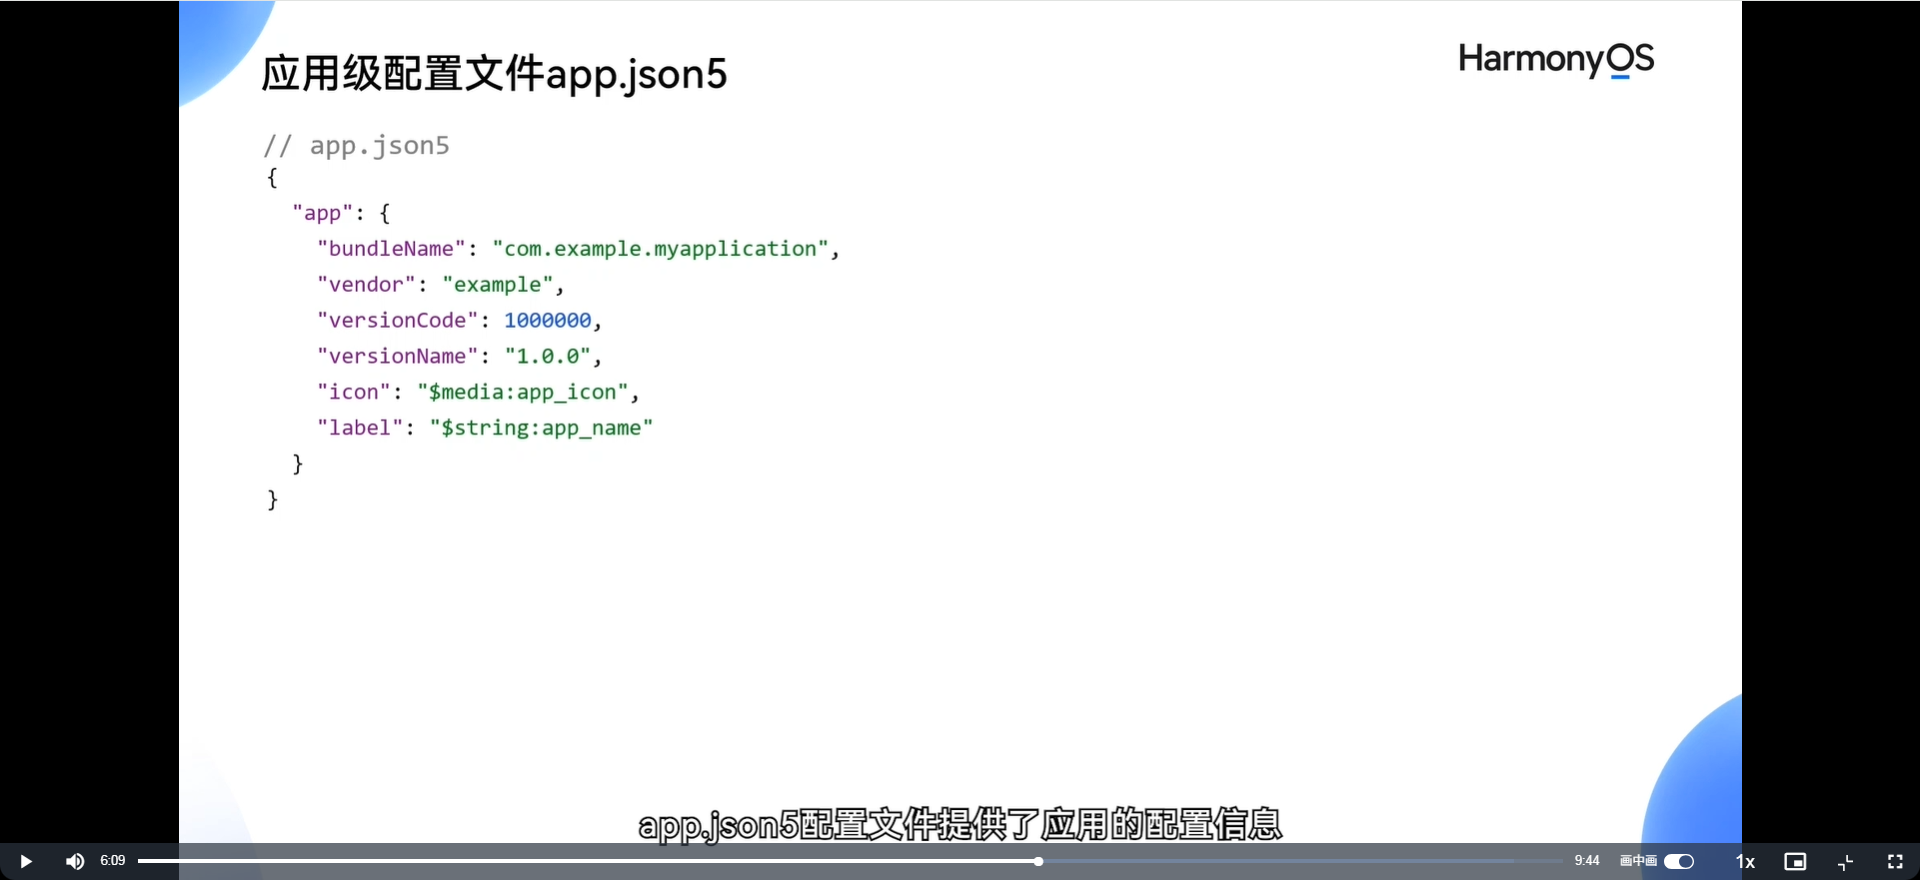
Task: Click the shrink player view icon
Action: coord(1846,861)
